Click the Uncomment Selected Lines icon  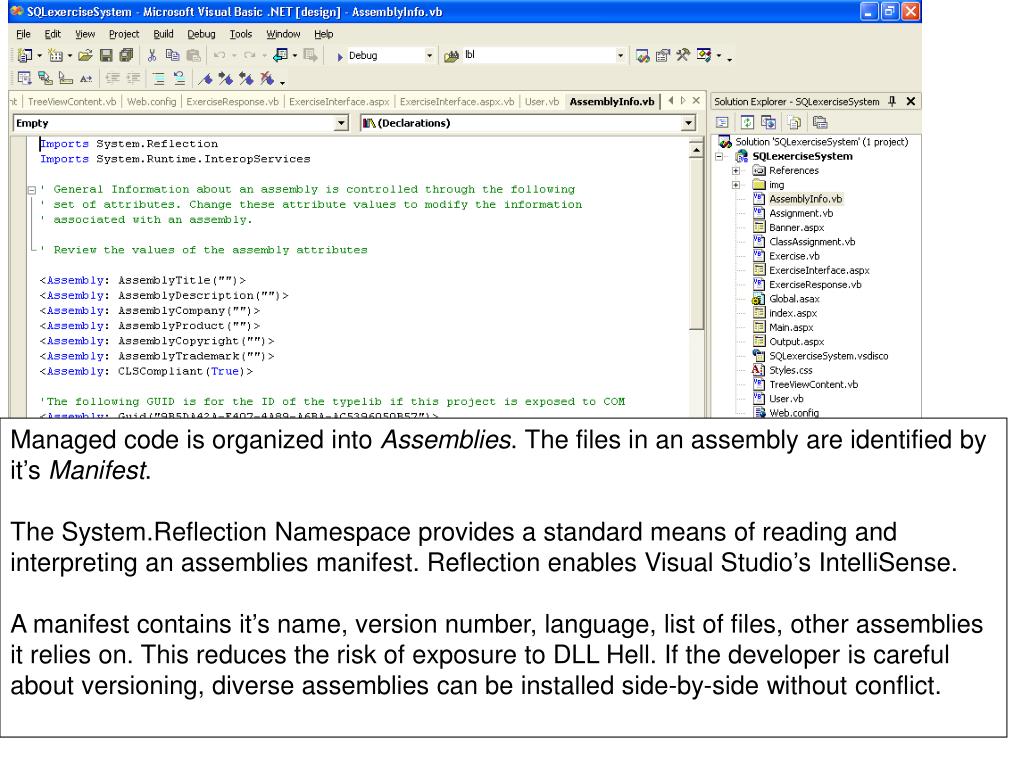179,79
